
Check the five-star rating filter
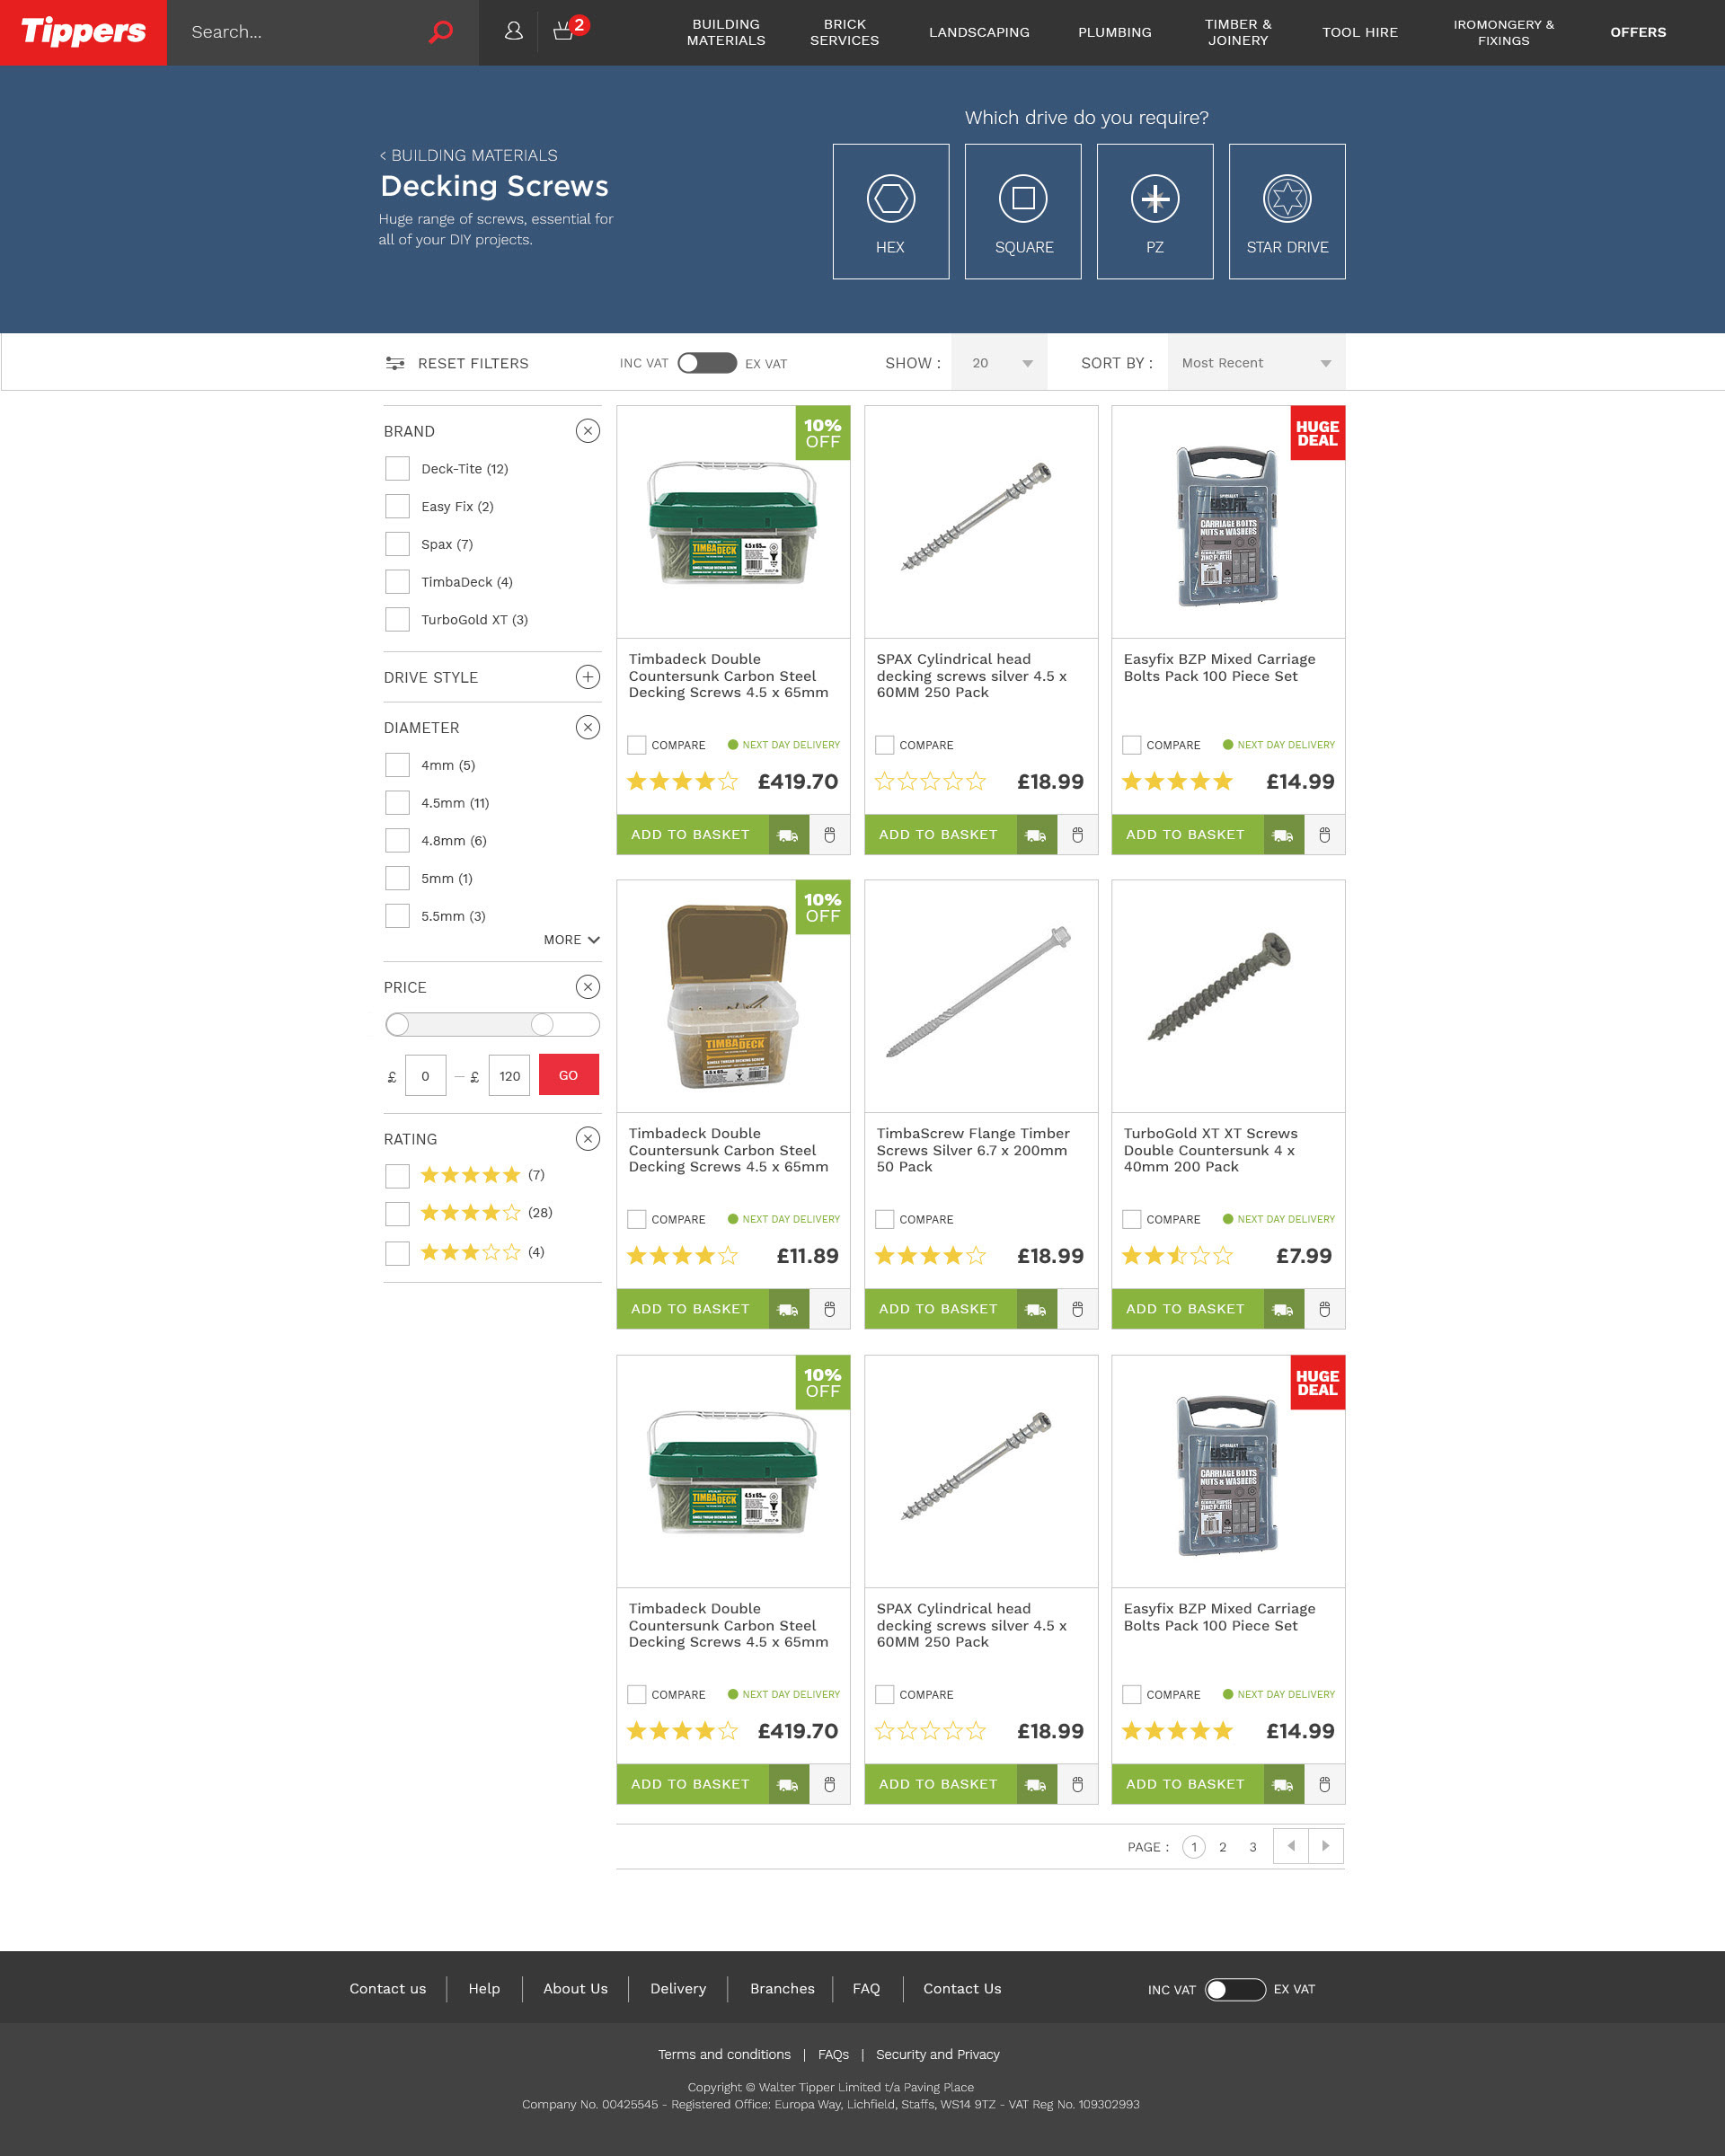397,1176
